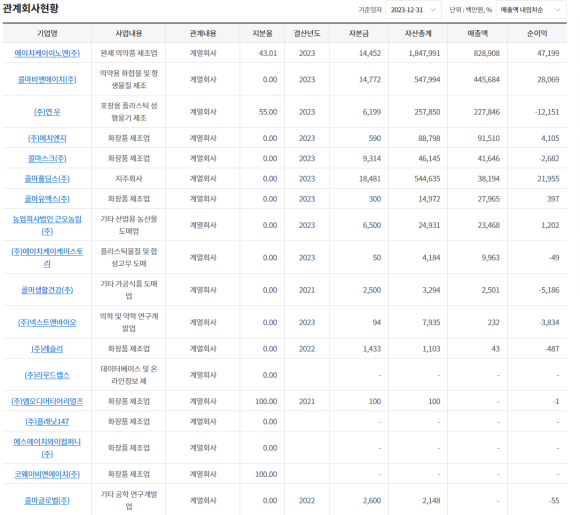Screen dimensions: 580x515
Task: Open the 농업회사법인 근오농림(주) link
Action: 47,225
